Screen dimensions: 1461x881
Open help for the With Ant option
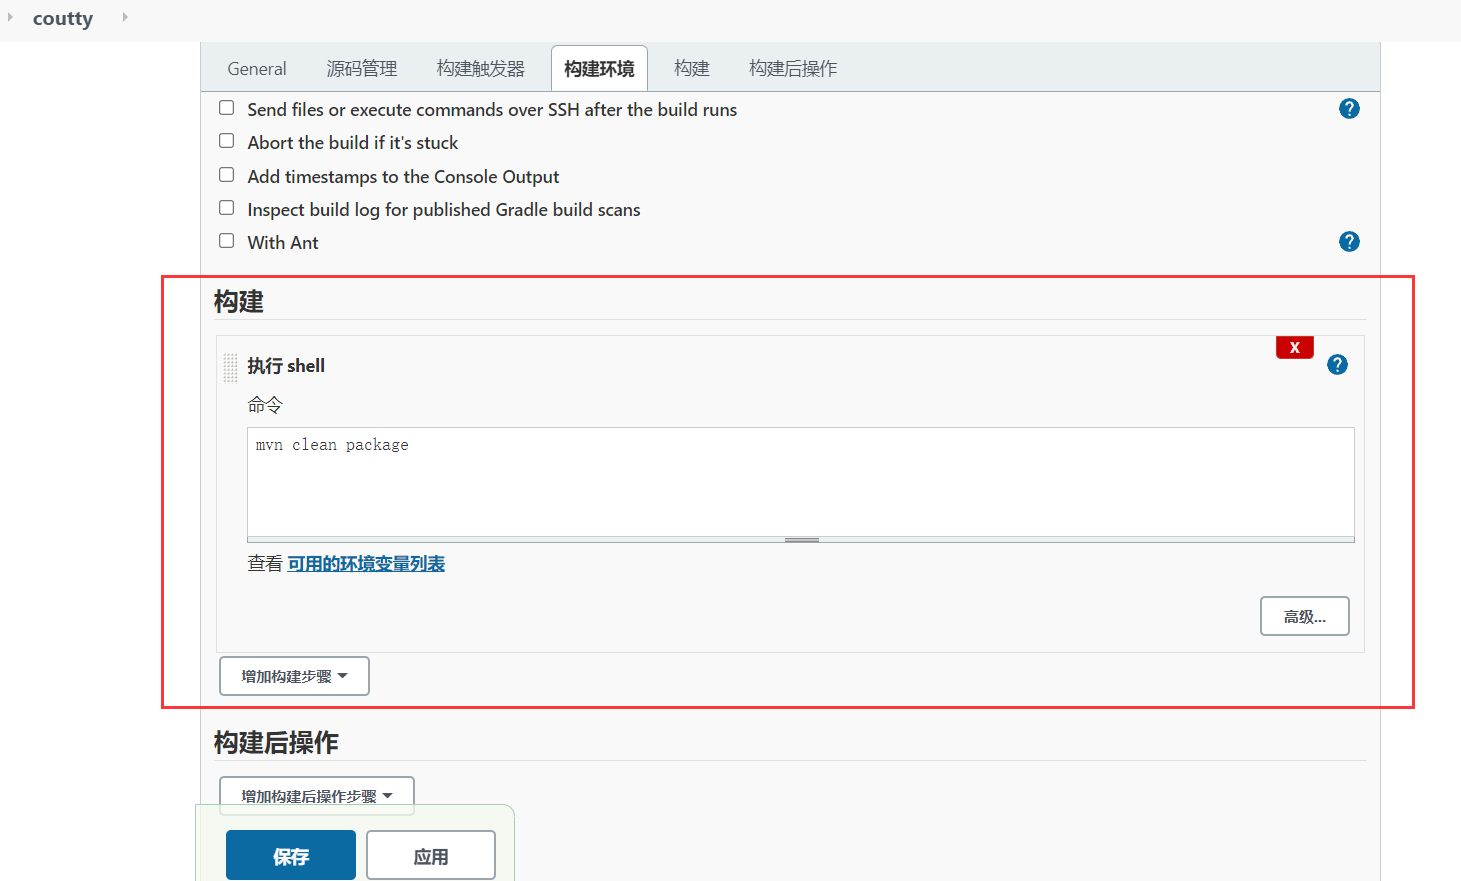tap(1349, 241)
